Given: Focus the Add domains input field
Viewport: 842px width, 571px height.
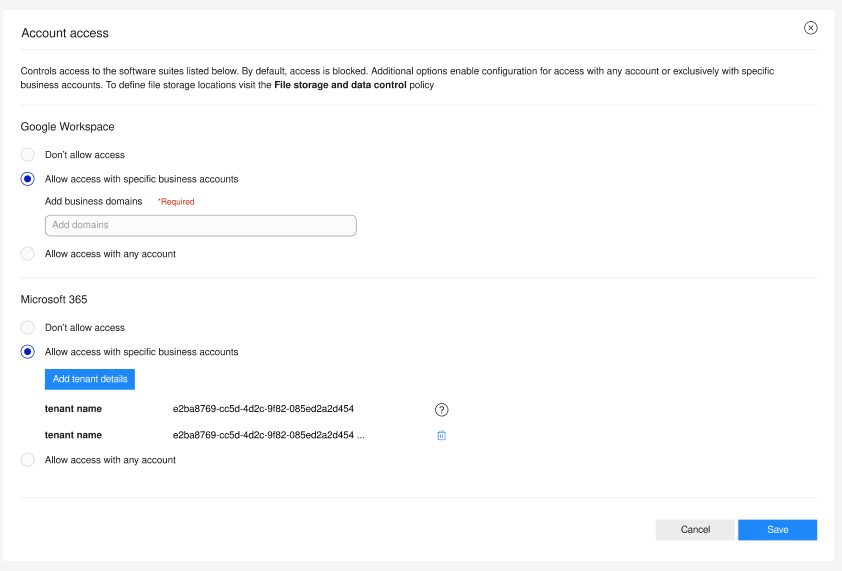Looking at the screenshot, I should coord(200,225).
